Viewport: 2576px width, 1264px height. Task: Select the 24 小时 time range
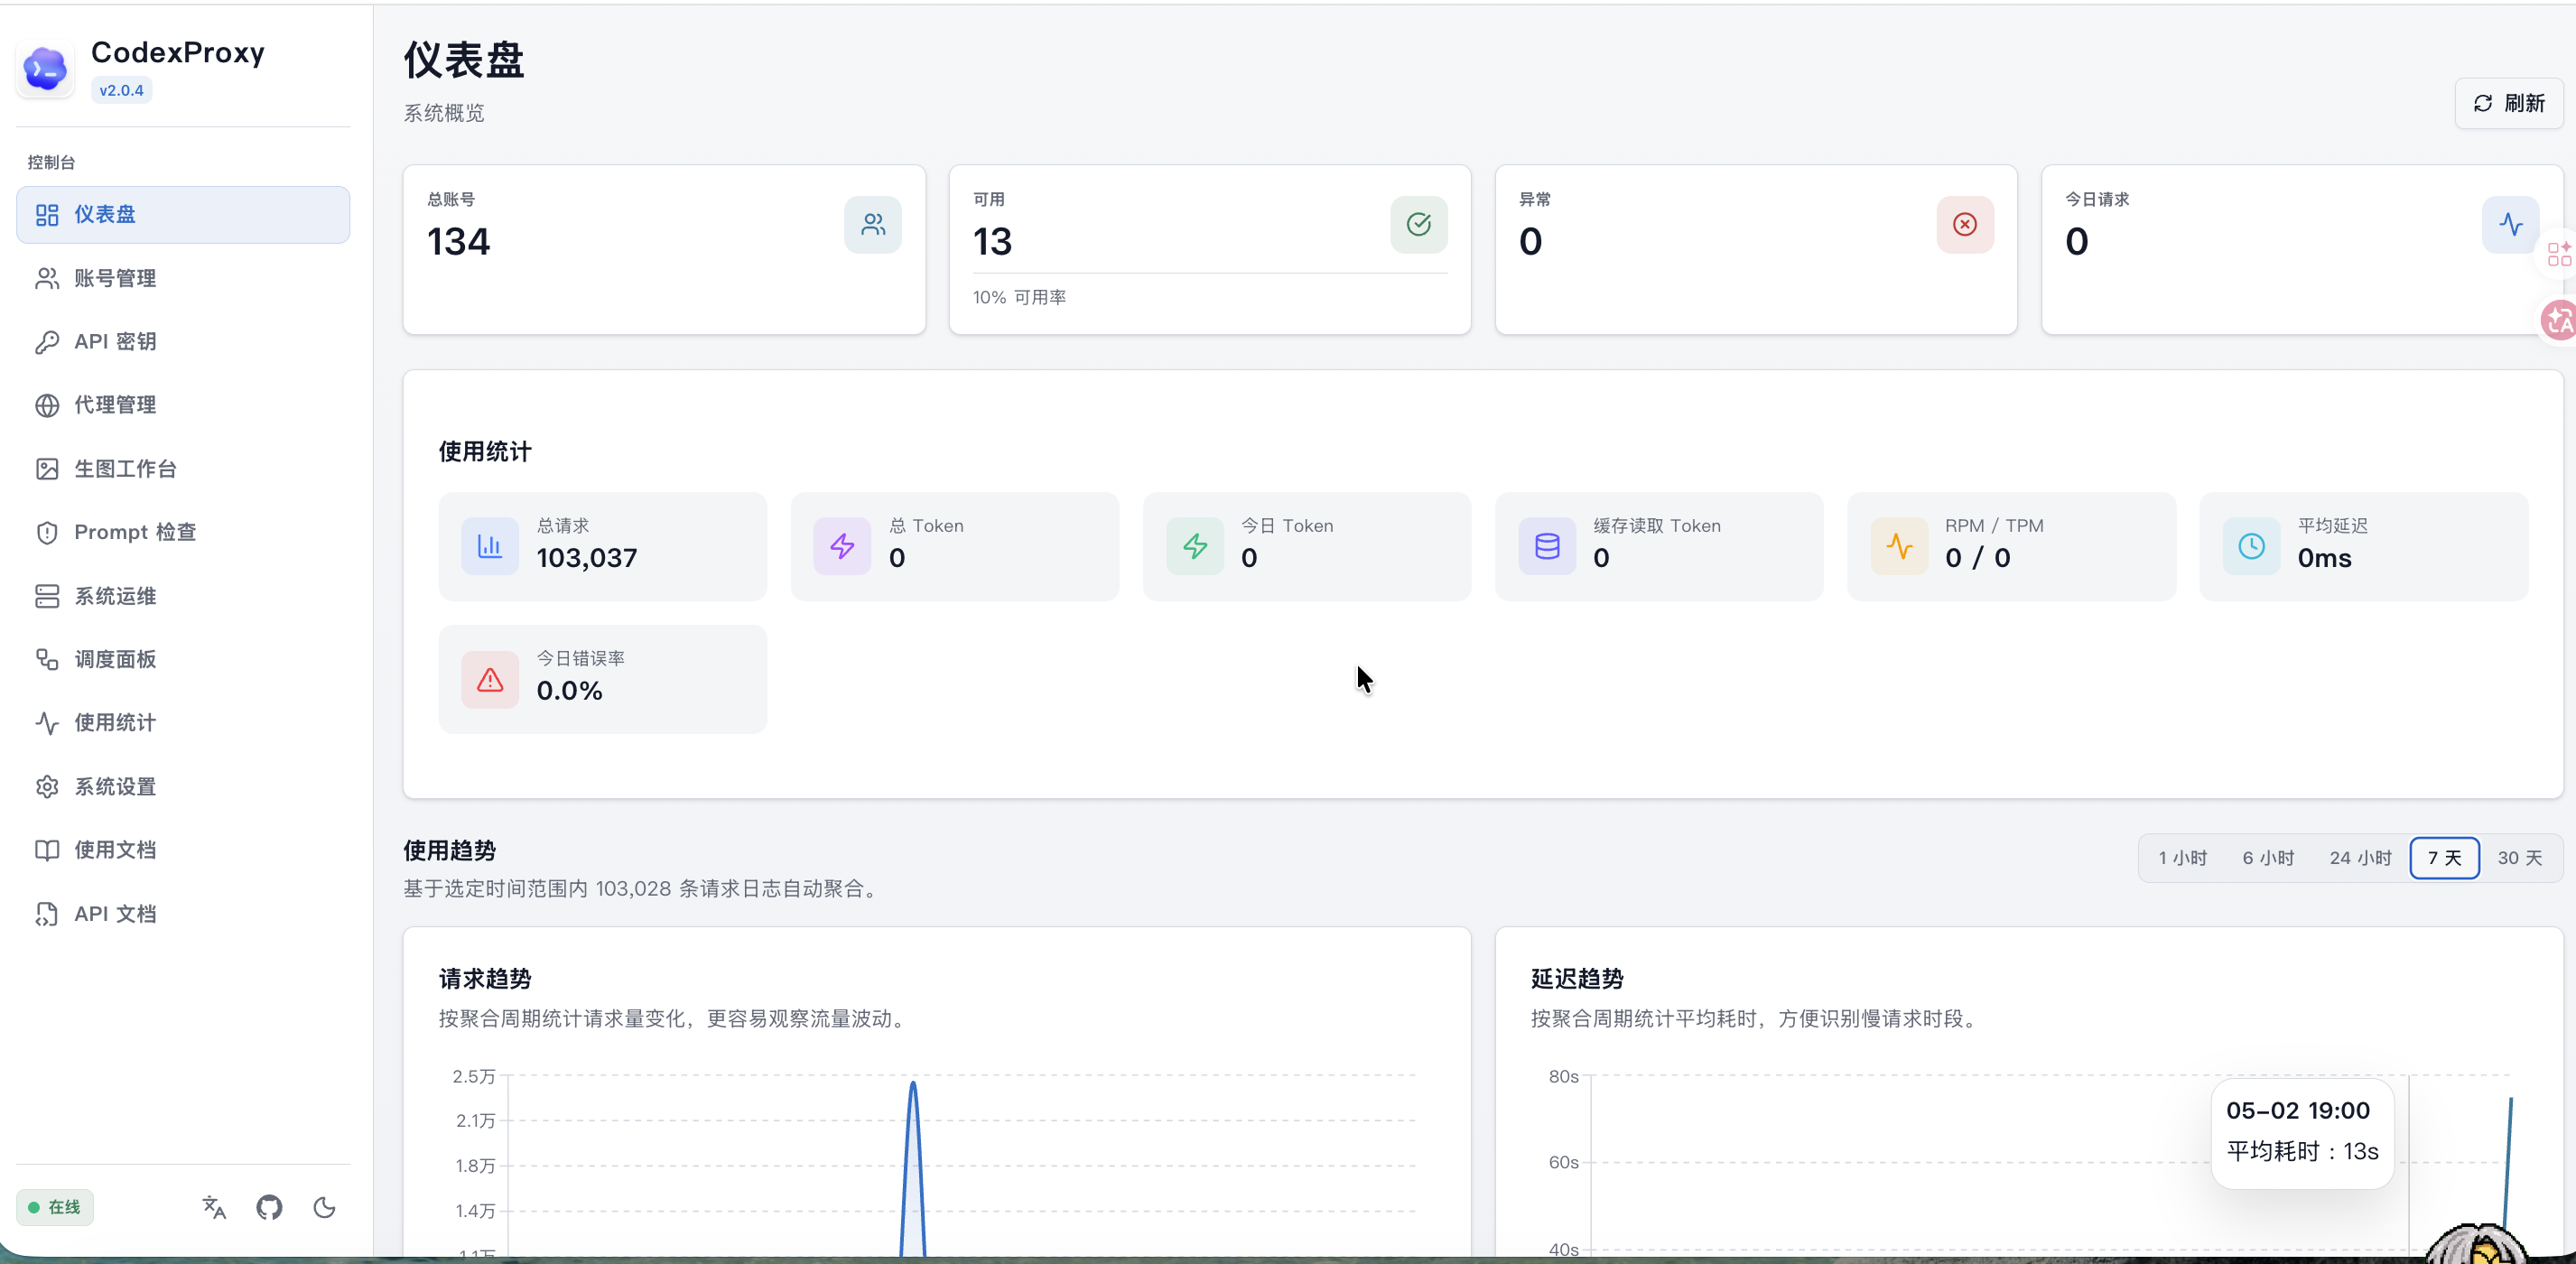(2360, 858)
